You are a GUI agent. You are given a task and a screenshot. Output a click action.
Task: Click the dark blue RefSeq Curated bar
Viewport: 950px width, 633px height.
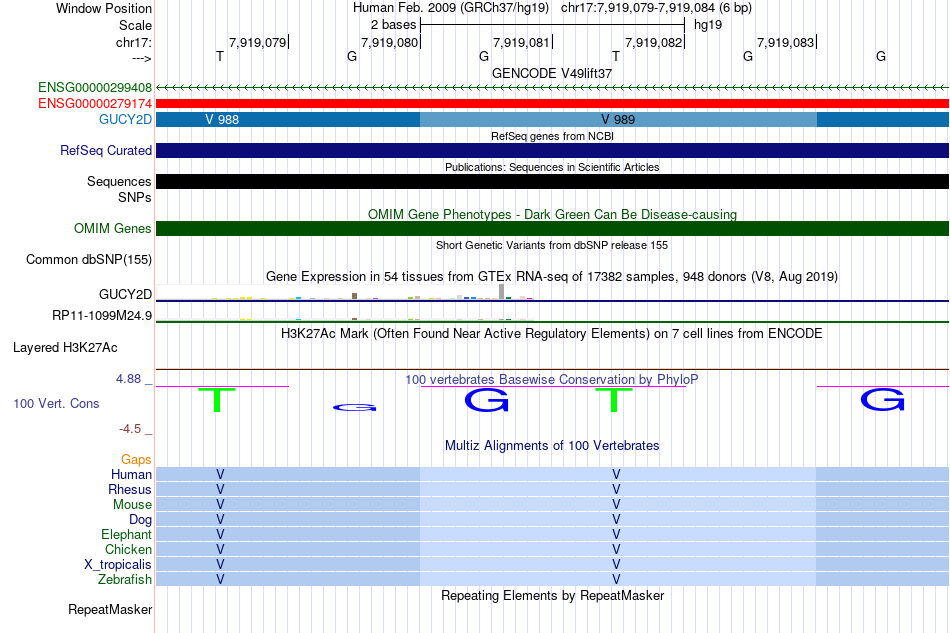click(x=552, y=150)
